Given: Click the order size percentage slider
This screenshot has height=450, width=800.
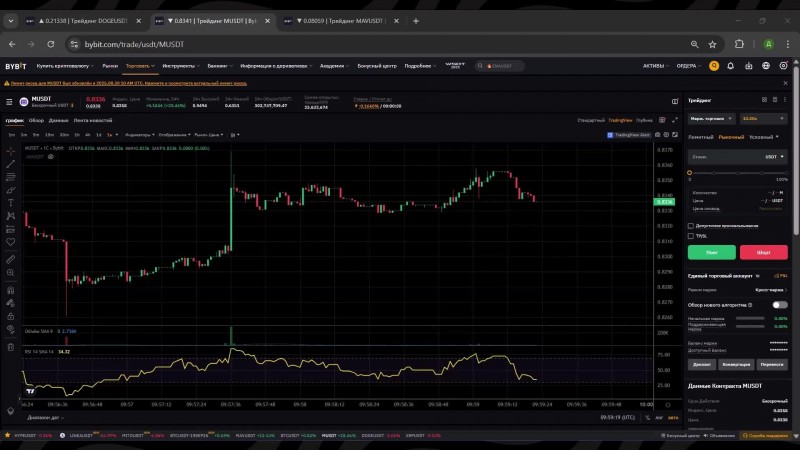Looking at the screenshot, I should pos(738,173).
